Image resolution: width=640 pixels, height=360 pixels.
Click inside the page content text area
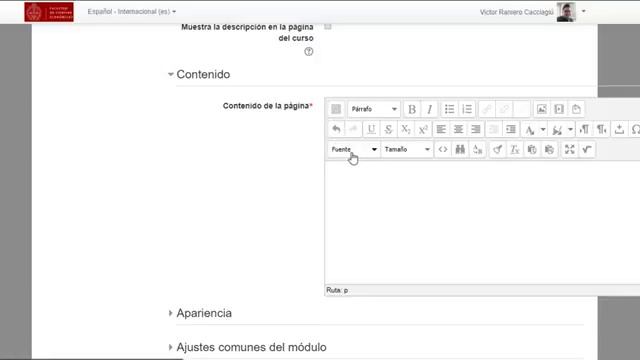[482, 222]
